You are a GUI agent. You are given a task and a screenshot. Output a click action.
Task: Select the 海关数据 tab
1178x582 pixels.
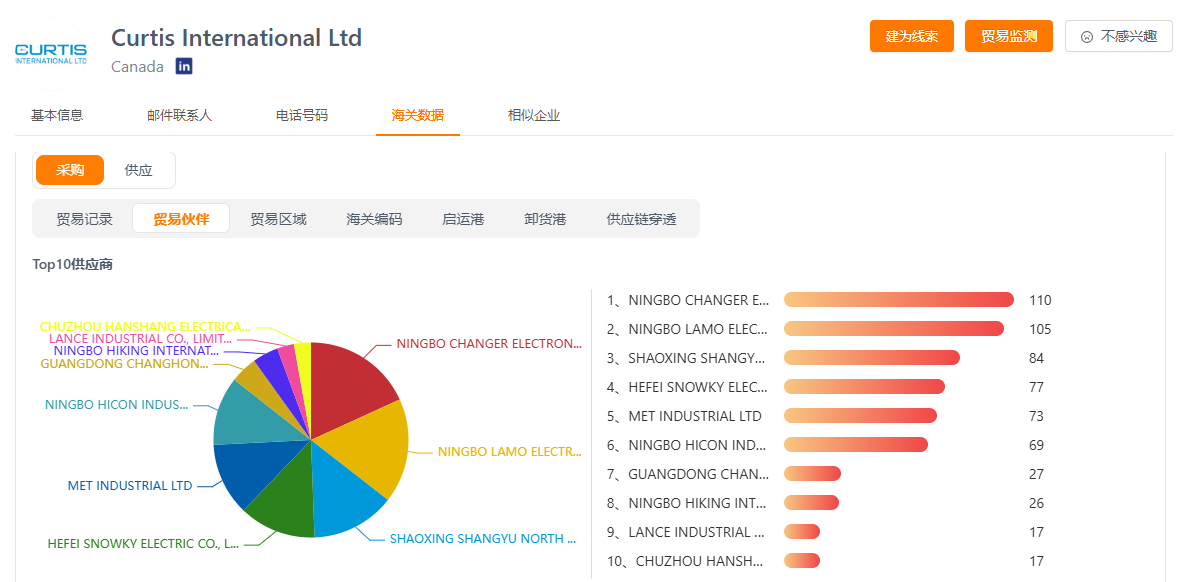point(418,116)
